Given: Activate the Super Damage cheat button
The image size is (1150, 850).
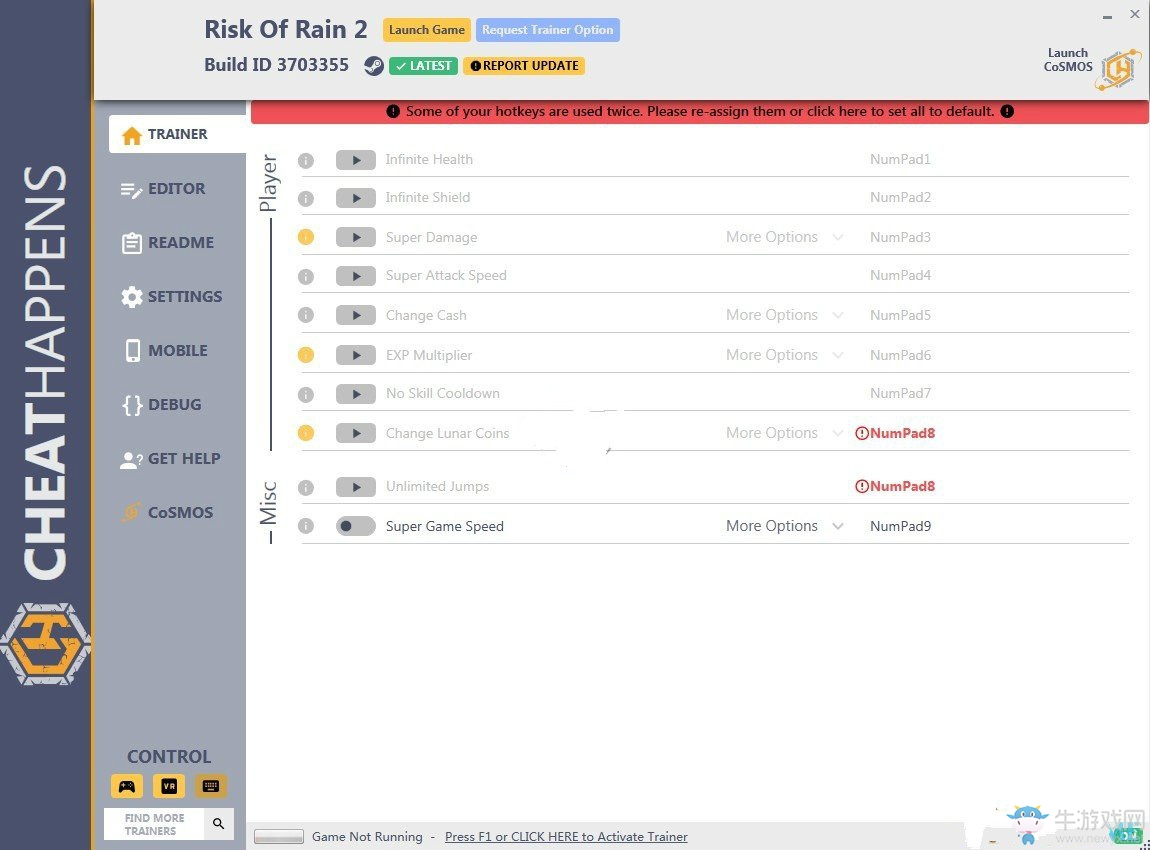Looking at the screenshot, I should tap(356, 237).
